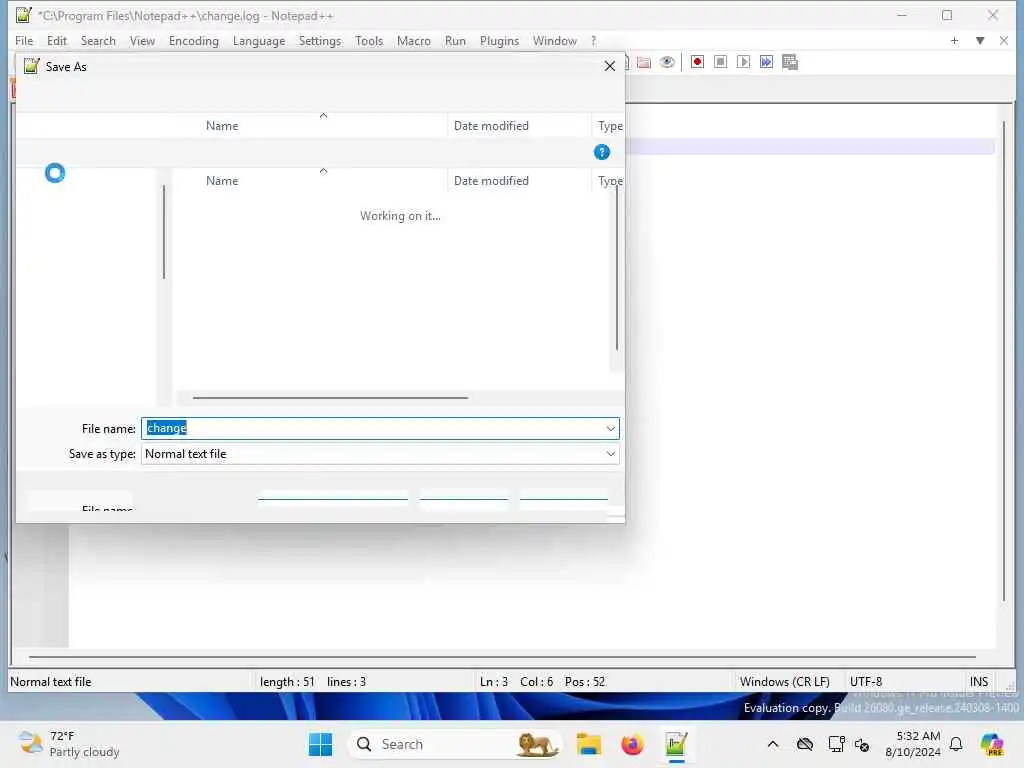This screenshot has width=1024, height=768.
Task: Click the editor's horizontal scrollbar
Action: (502, 657)
